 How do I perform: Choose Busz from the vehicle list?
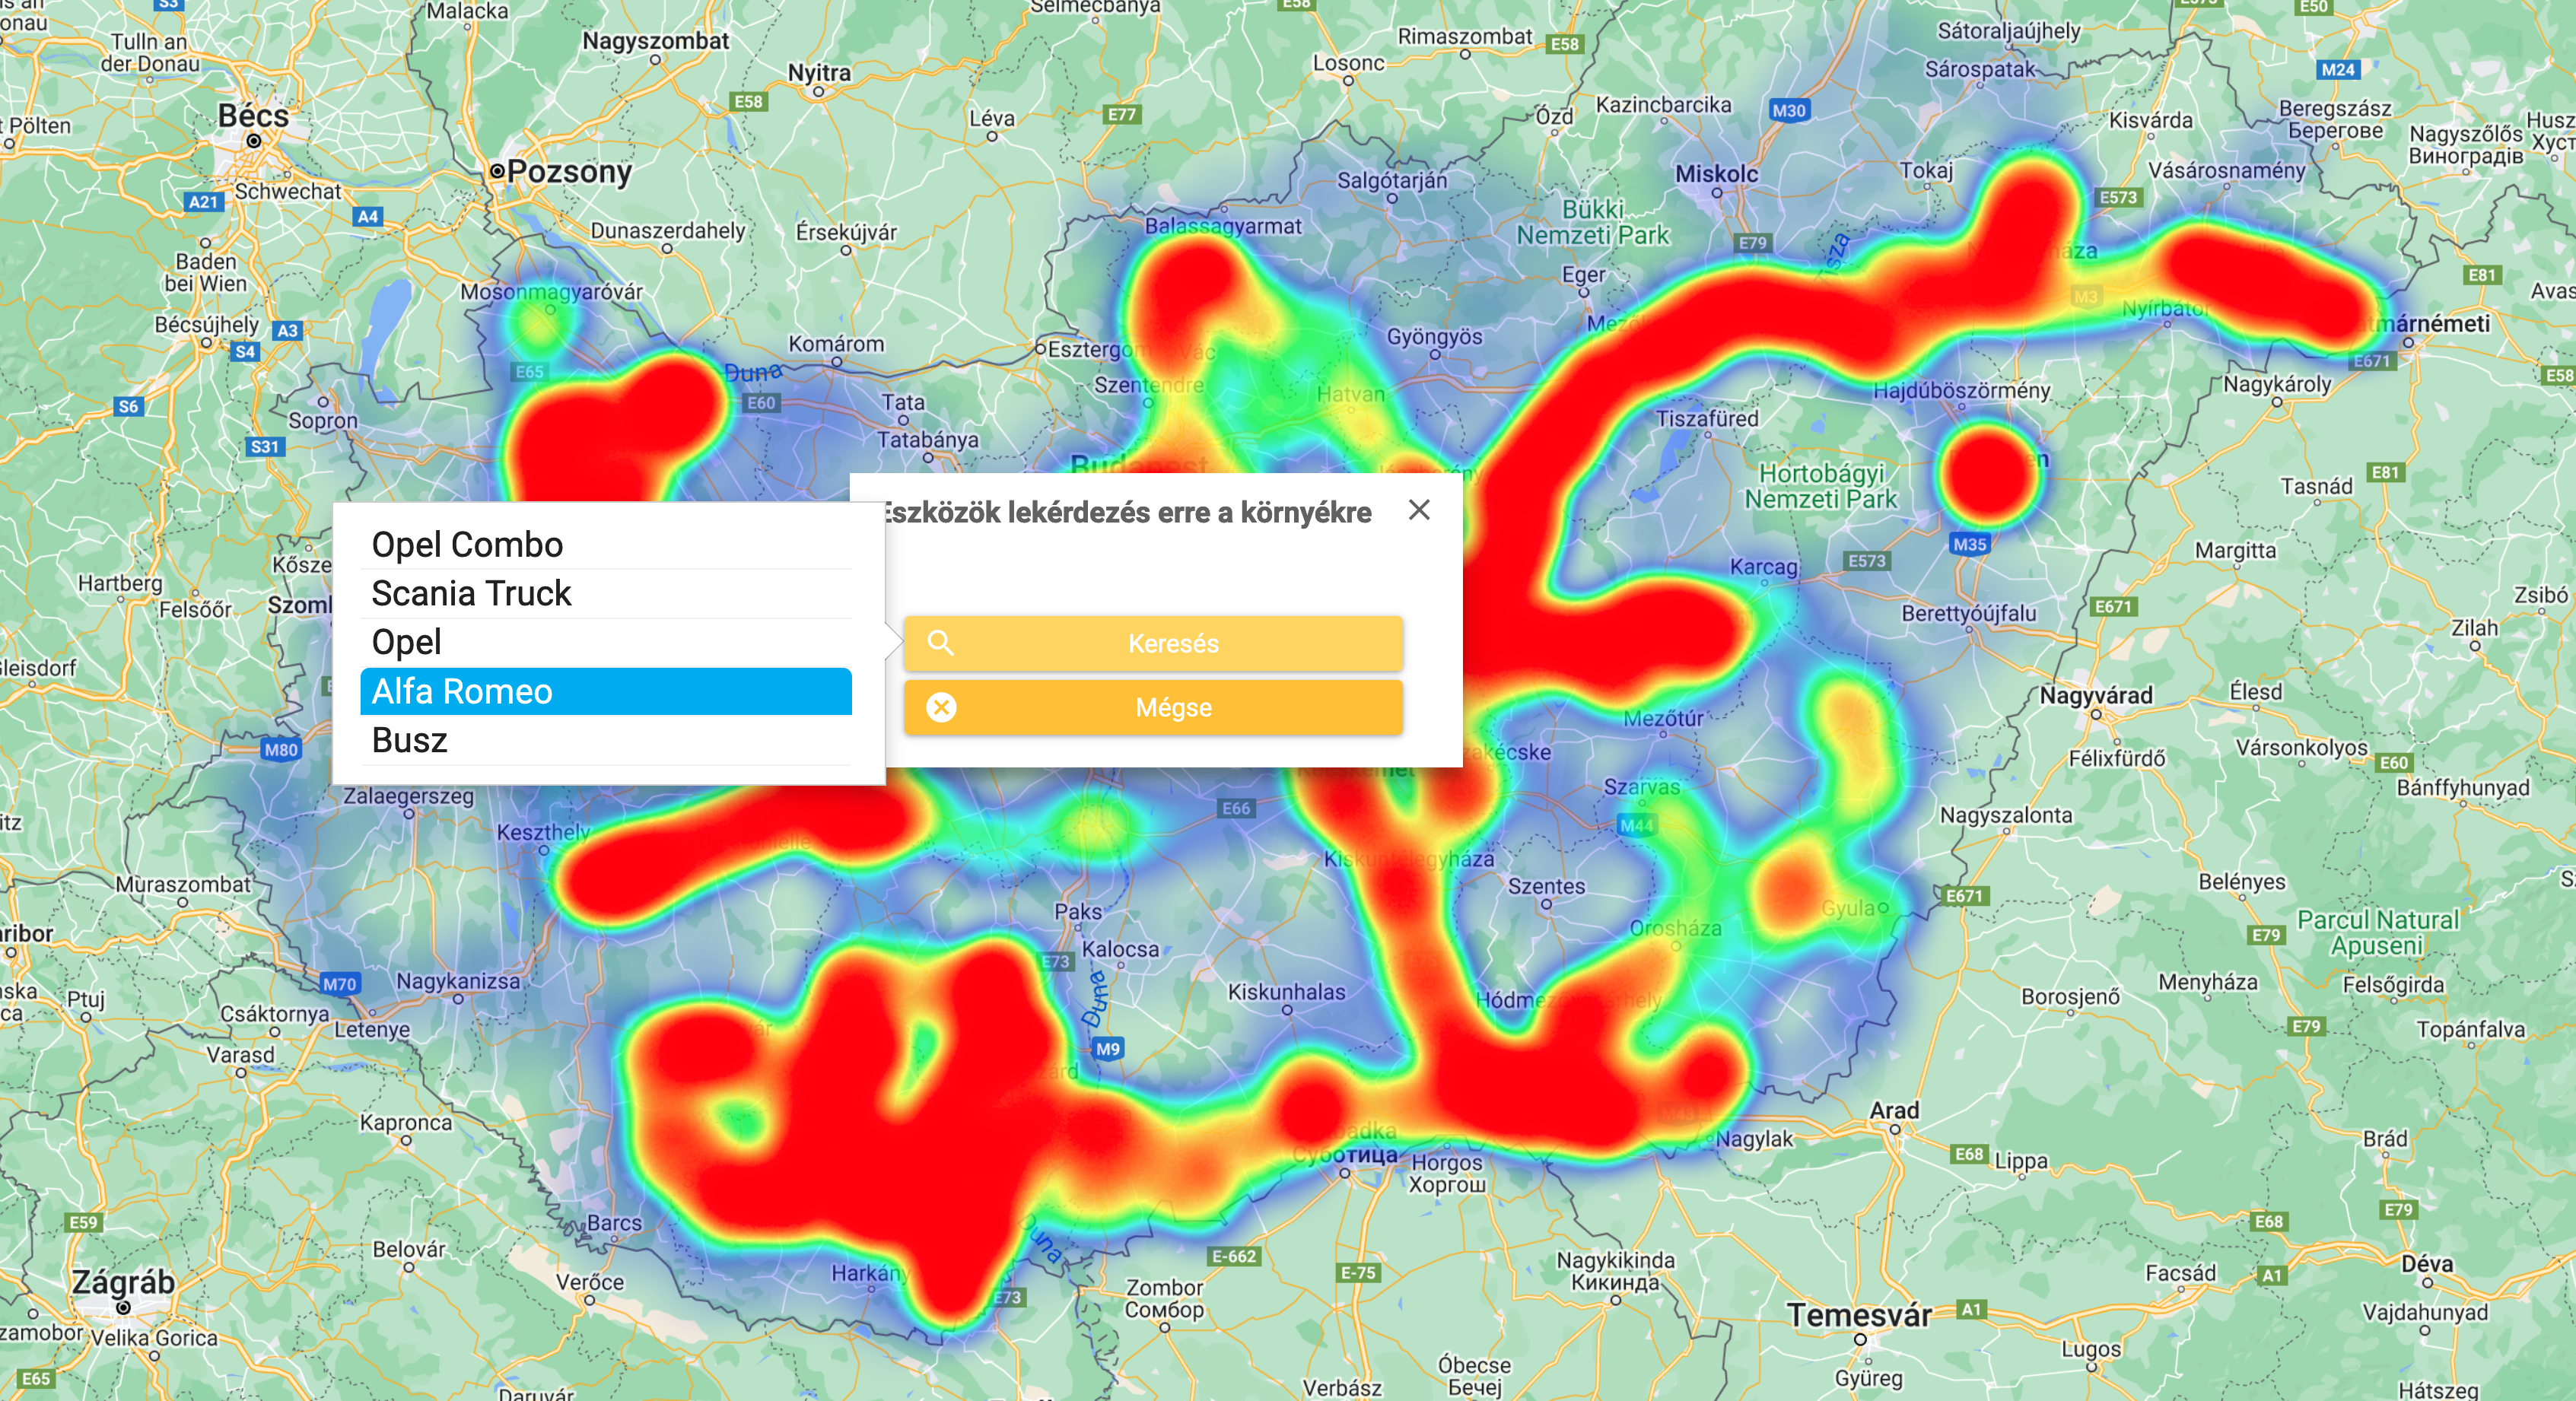point(606,741)
